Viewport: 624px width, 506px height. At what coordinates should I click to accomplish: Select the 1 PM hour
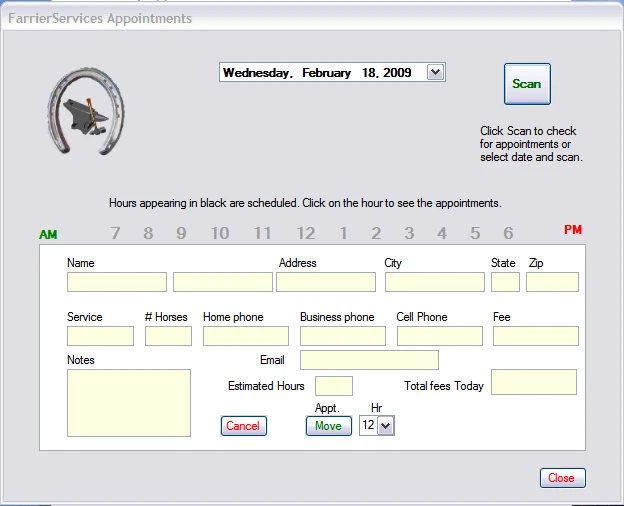click(343, 233)
